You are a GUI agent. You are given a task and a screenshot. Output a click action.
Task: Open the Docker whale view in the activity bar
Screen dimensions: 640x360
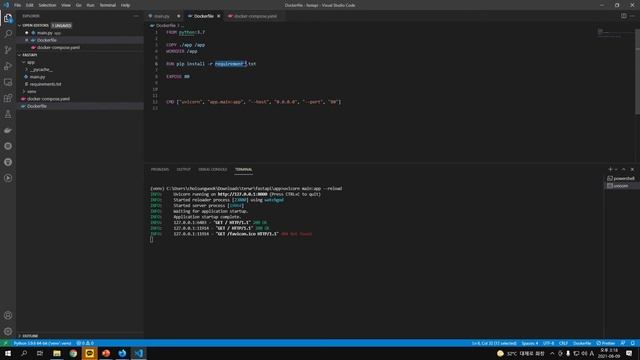pos(8,130)
